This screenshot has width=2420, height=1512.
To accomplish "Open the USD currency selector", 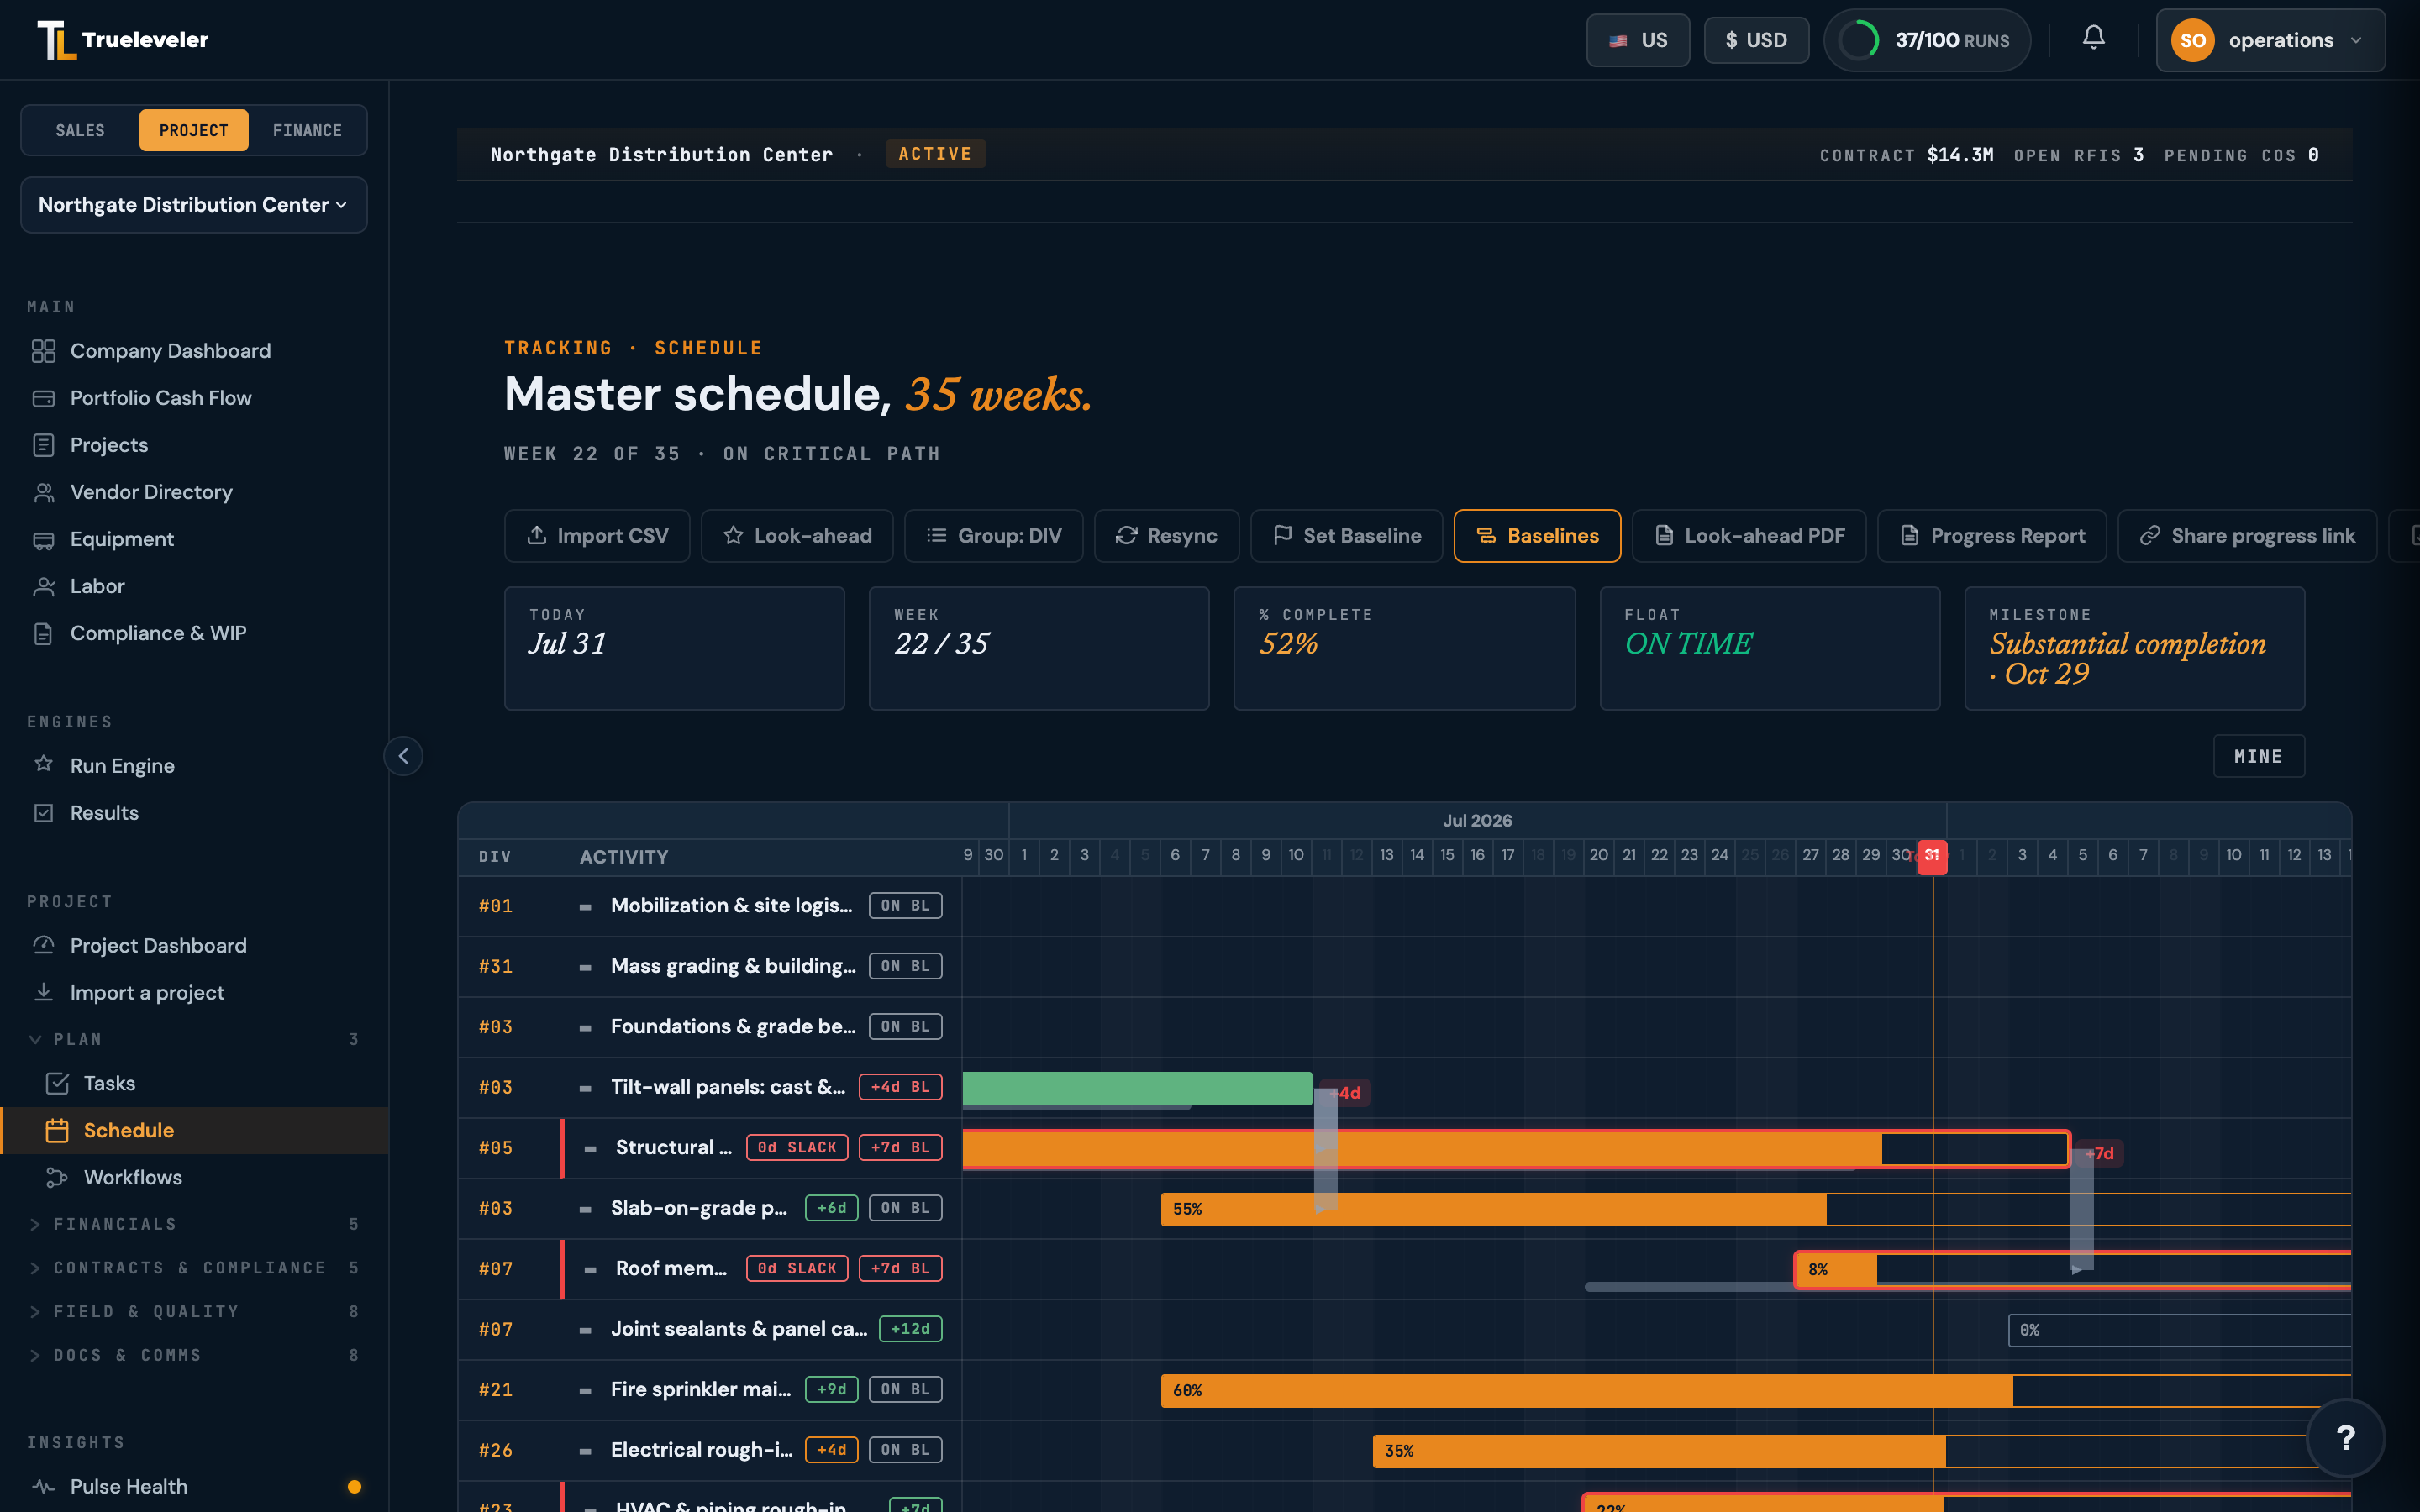I will click(x=1756, y=40).
